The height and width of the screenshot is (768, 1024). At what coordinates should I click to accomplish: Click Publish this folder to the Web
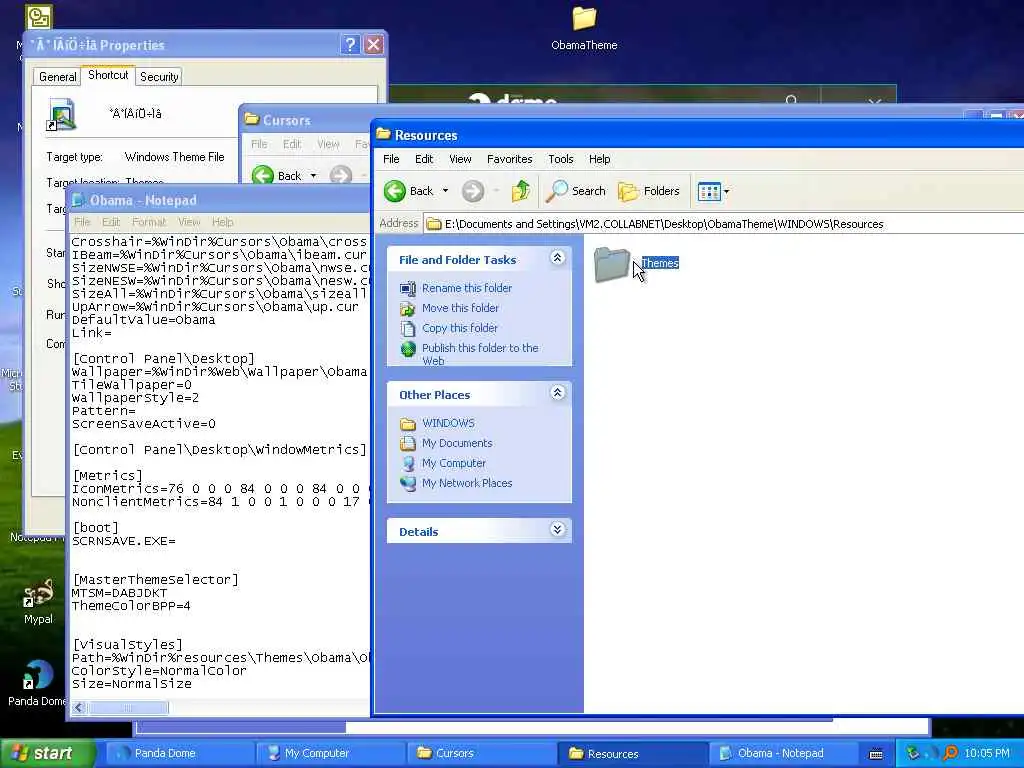(480, 355)
